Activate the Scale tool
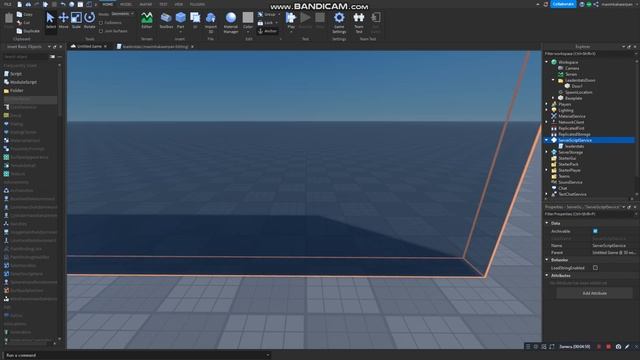 76,20
